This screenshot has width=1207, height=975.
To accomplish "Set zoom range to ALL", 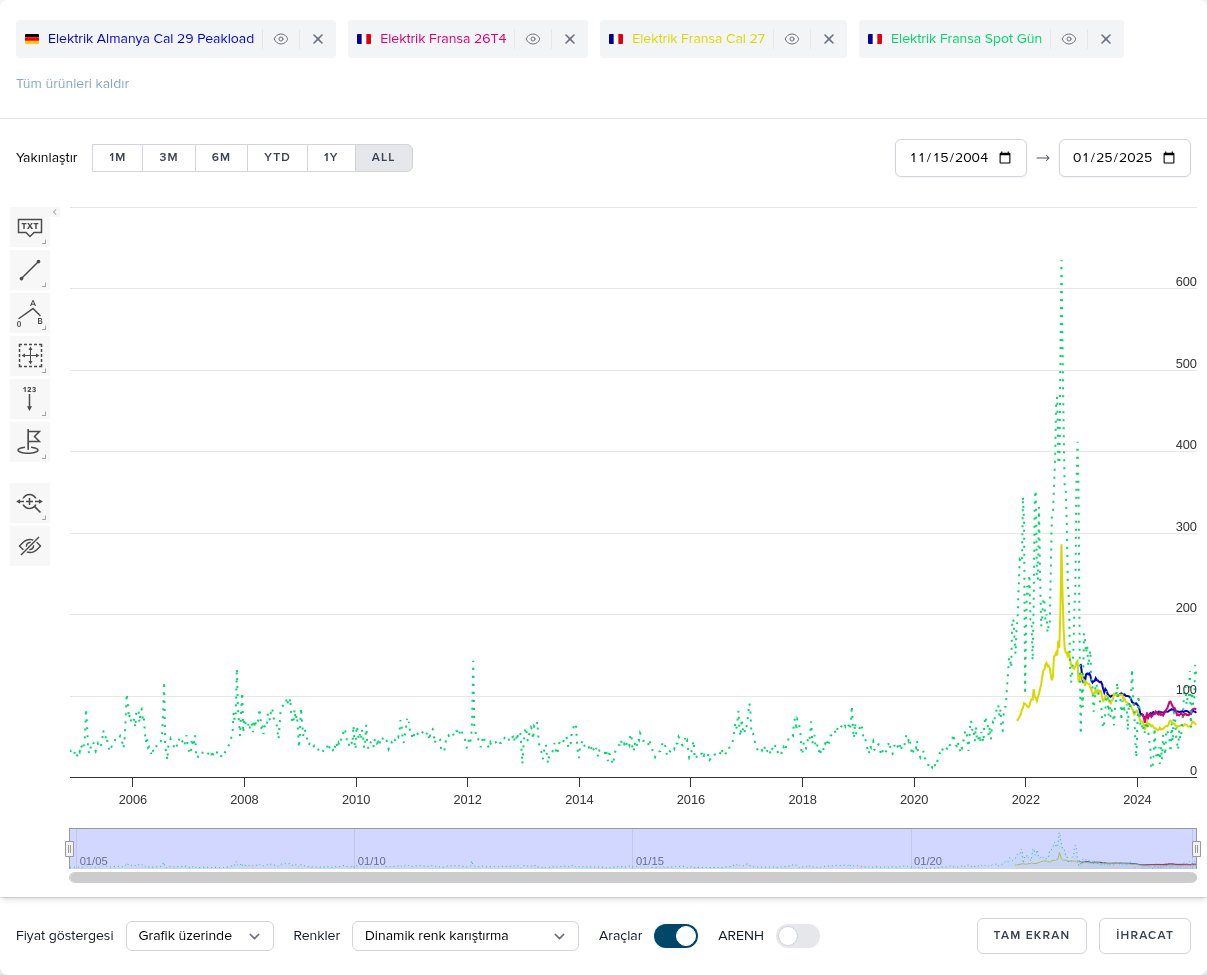I will click(x=384, y=158).
